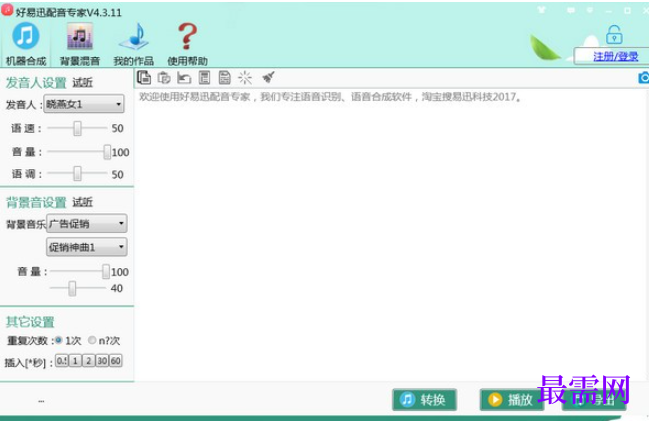The image size is (649, 421).
Task: Click the camera screenshot icon
Action: tap(644, 77)
